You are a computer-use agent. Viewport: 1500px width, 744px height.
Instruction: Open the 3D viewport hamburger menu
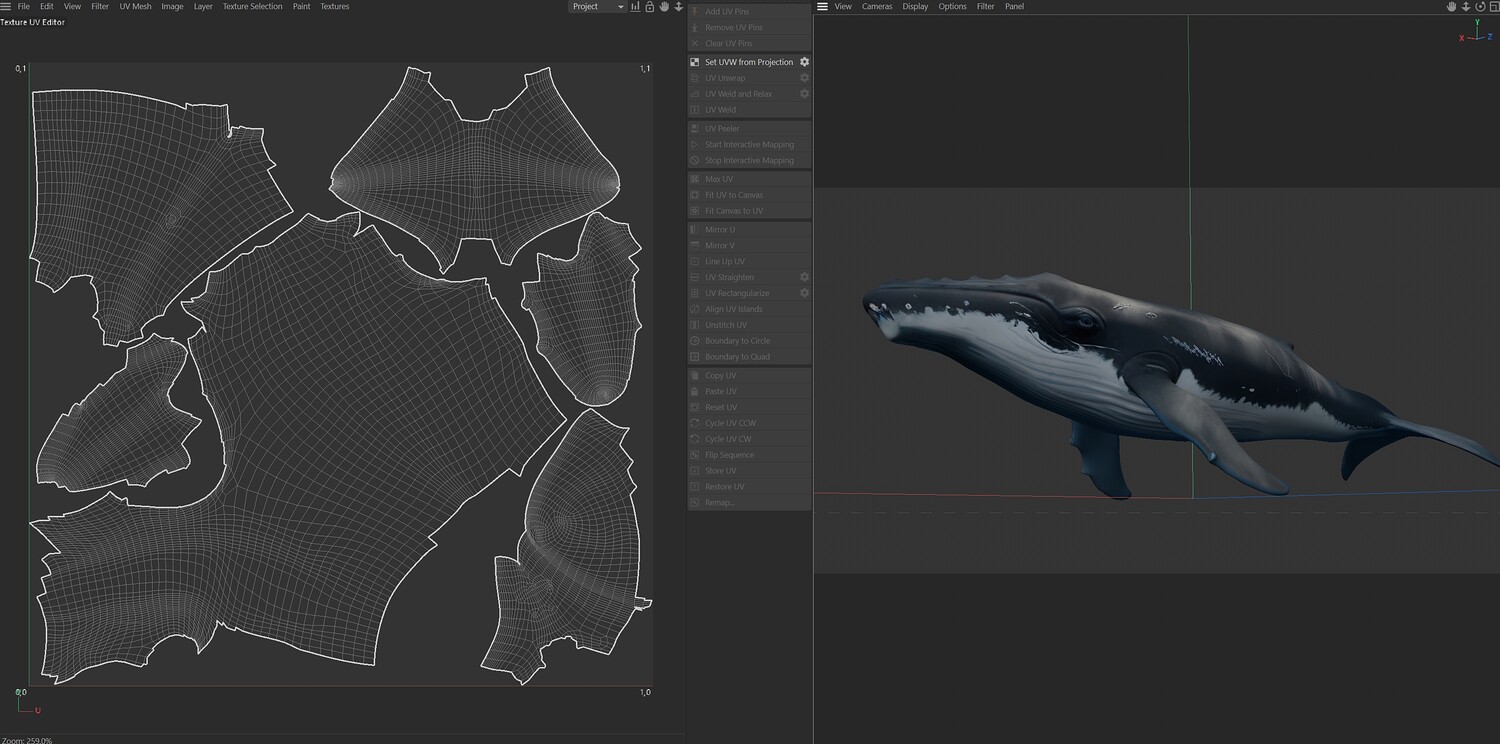pos(822,7)
